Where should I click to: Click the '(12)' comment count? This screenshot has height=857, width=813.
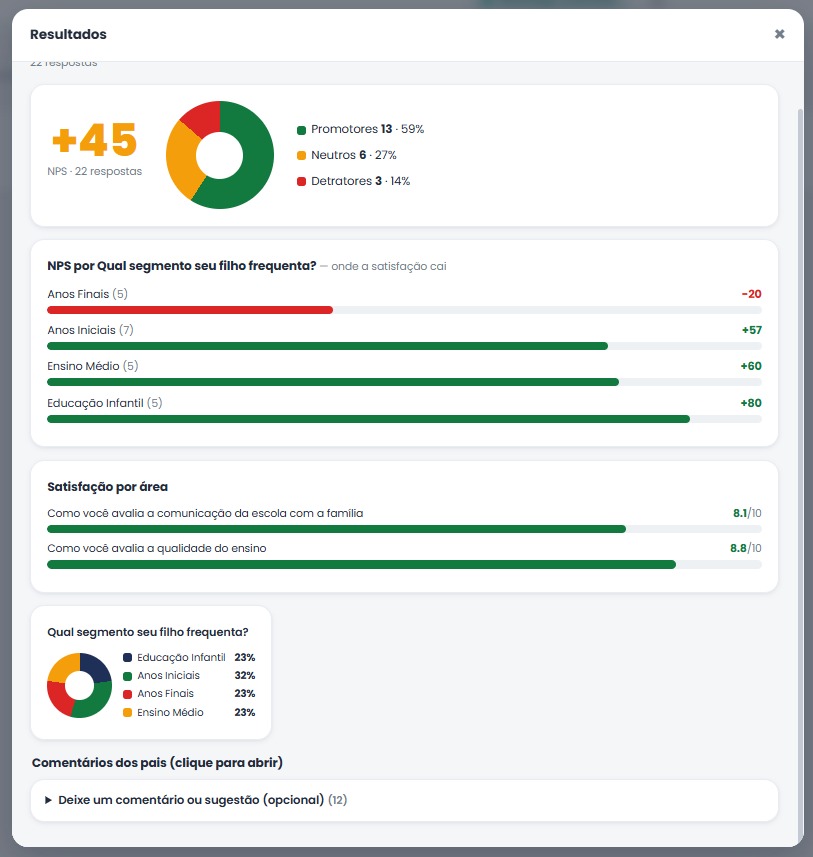tap(337, 800)
